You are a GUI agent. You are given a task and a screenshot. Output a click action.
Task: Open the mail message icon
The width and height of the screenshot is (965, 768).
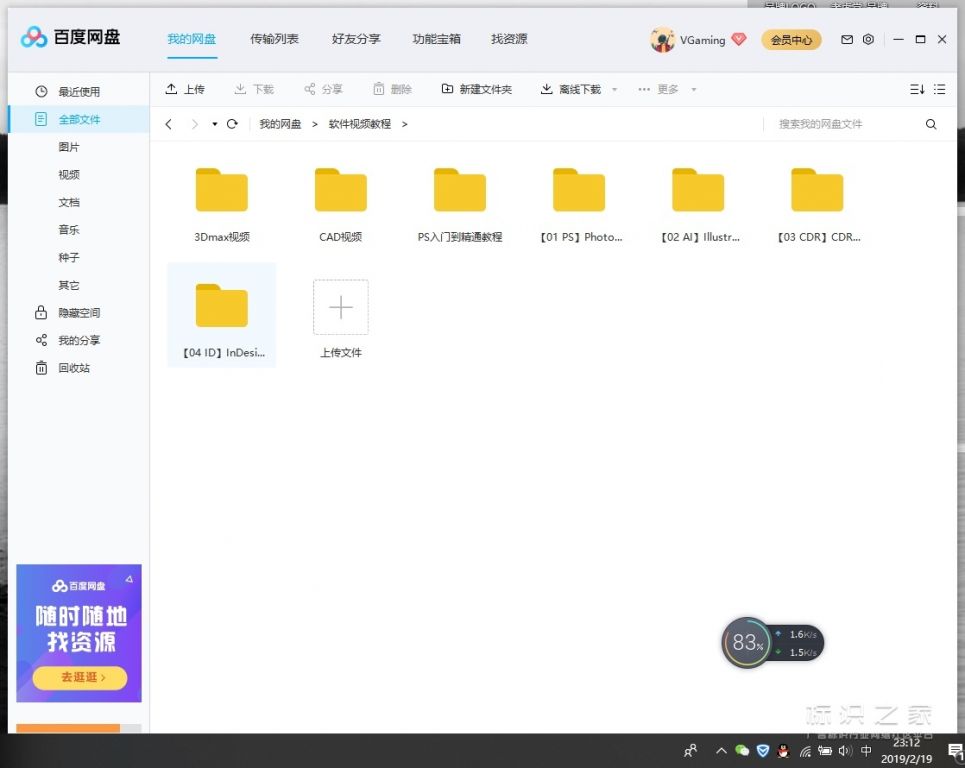click(847, 39)
